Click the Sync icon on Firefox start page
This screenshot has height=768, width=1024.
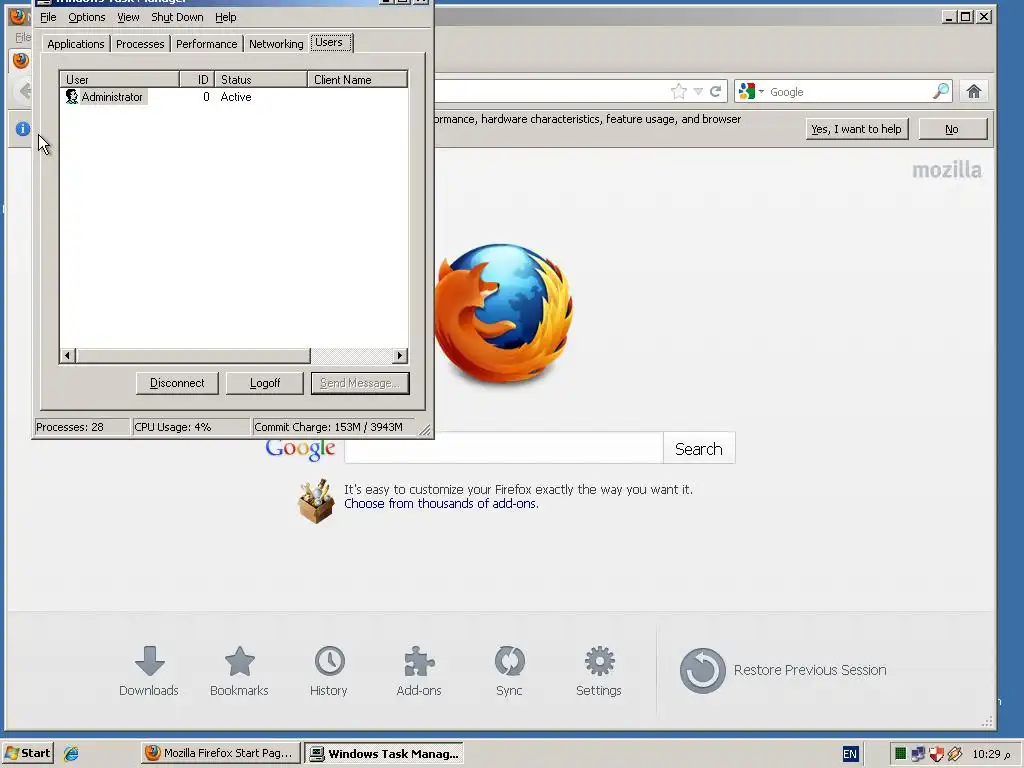(x=509, y=661)
